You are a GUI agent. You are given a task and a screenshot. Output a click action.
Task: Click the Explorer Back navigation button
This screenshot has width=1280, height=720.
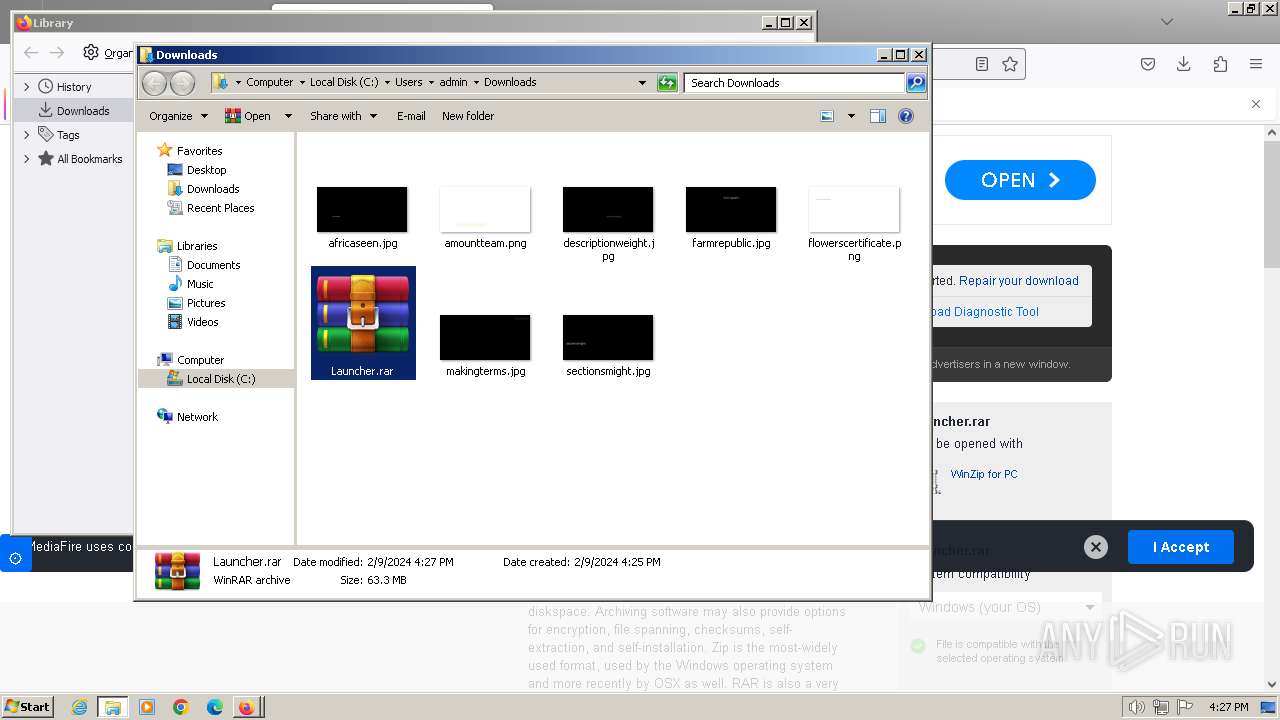tap(154, 83)
